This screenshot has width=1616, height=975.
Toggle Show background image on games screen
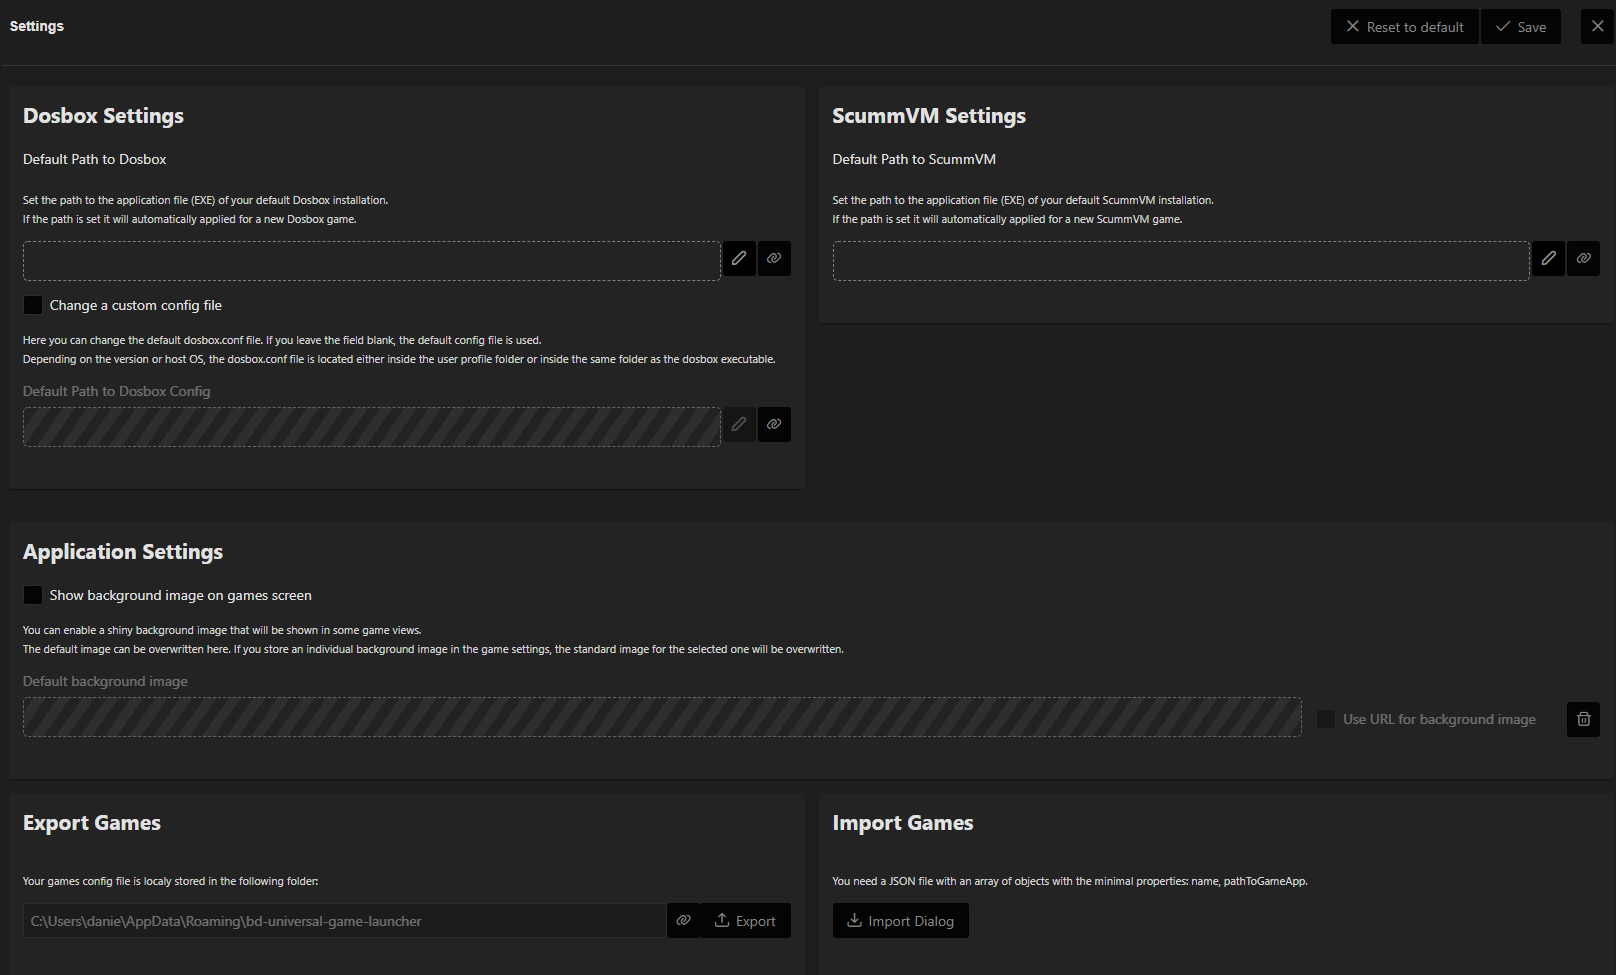[x=33, y=594]
